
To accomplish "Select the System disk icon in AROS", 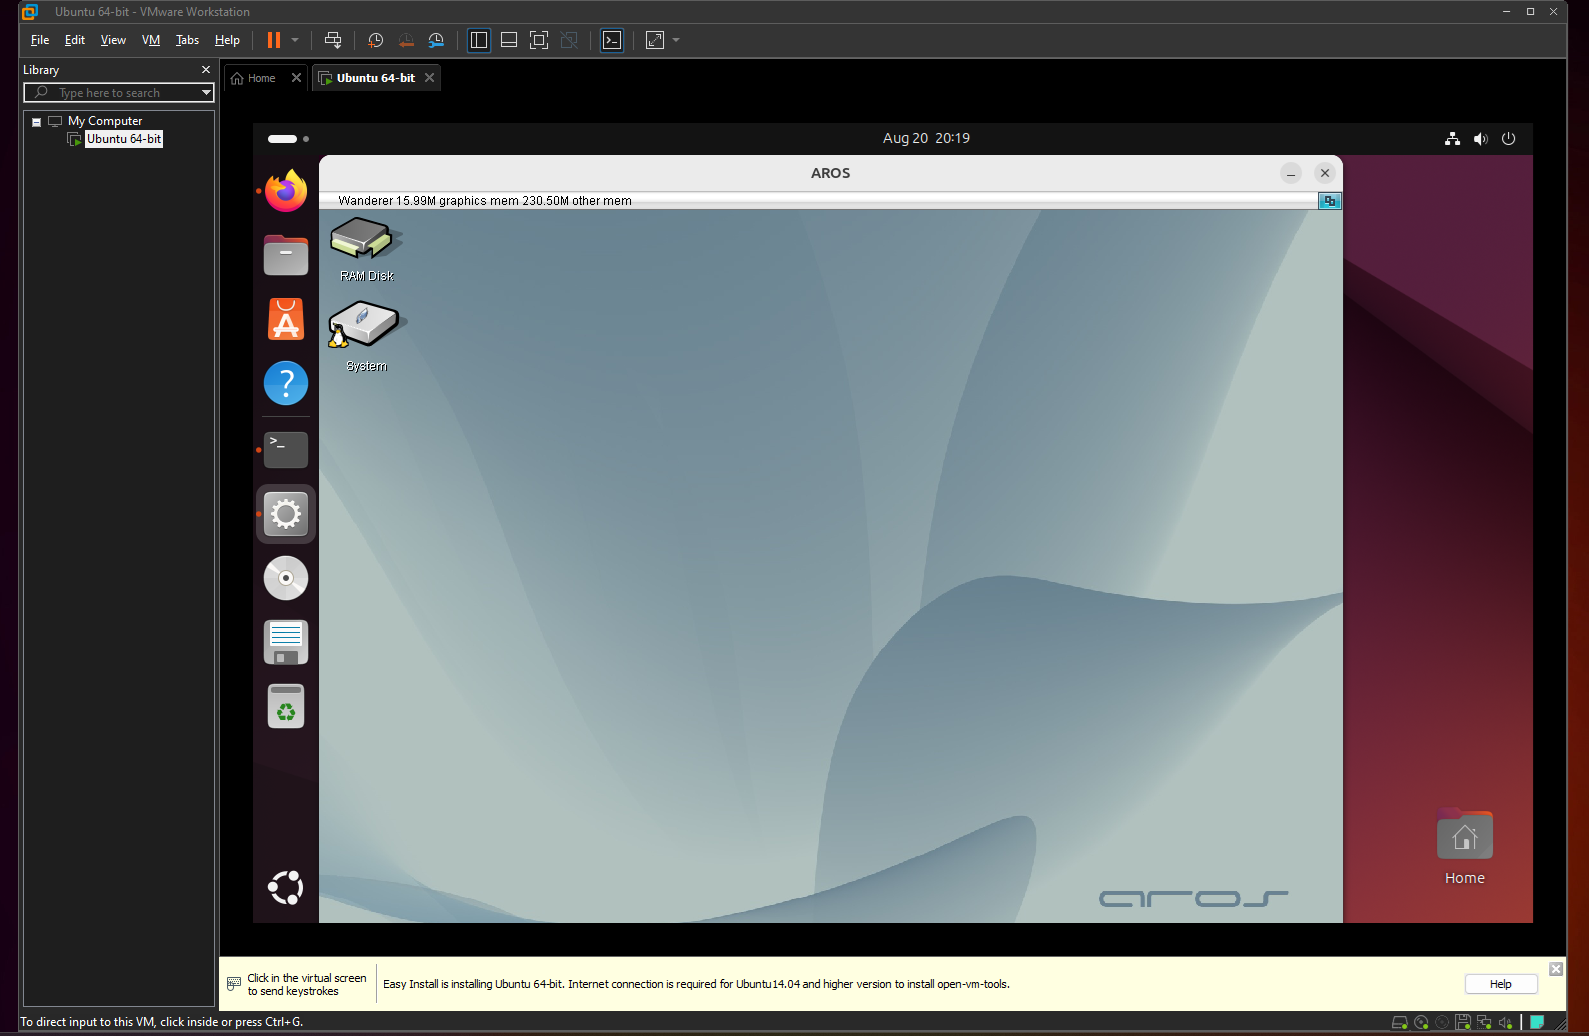I will 365,338.
